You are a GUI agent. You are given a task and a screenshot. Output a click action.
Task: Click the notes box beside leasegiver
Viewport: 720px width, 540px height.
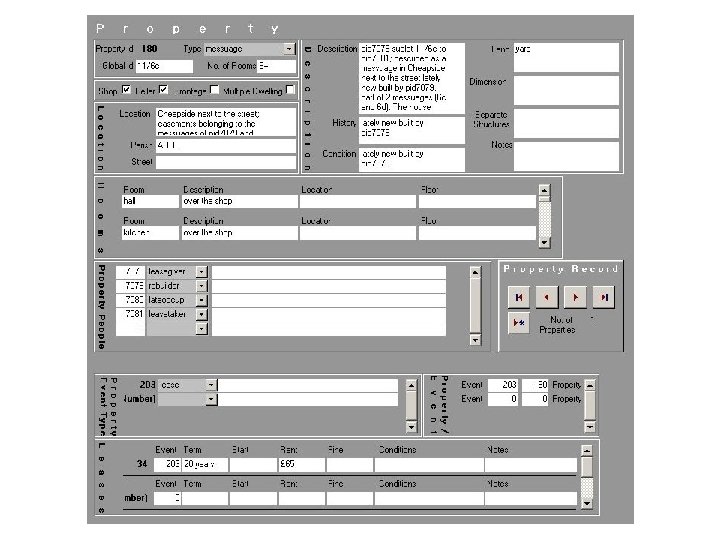coord(329,272)
